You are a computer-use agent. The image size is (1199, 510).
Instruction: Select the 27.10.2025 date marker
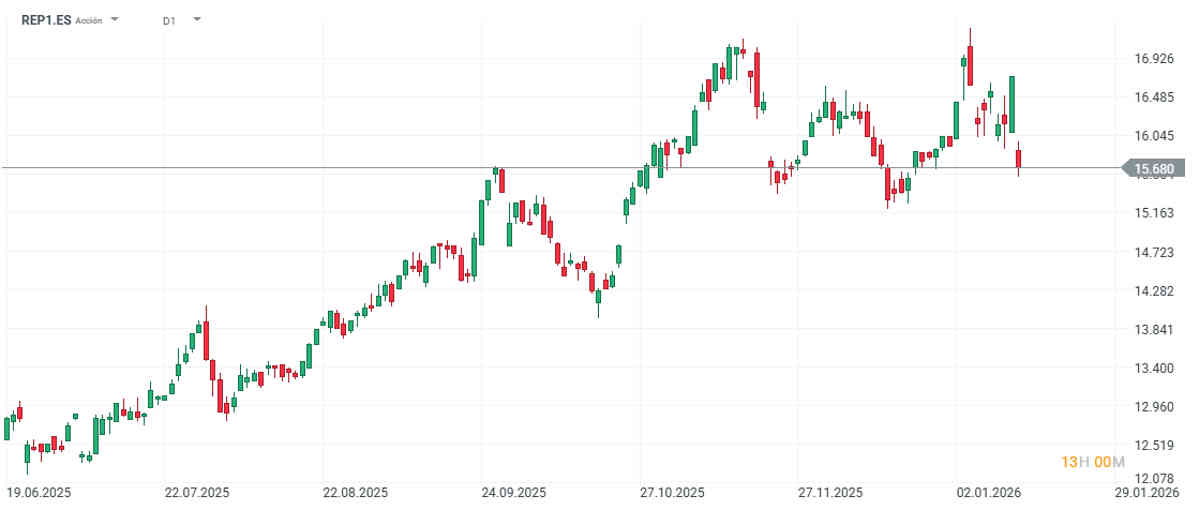point(672,493)
